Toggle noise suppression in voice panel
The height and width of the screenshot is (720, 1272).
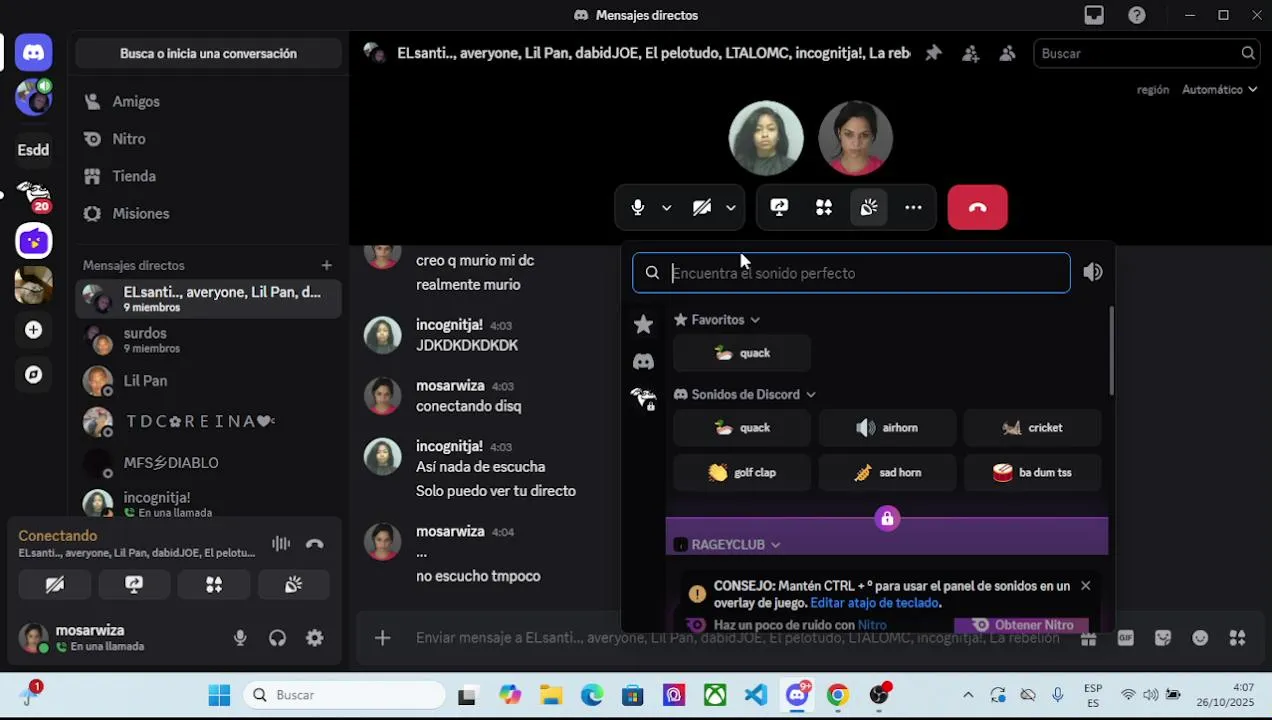[x=281, y=544]
